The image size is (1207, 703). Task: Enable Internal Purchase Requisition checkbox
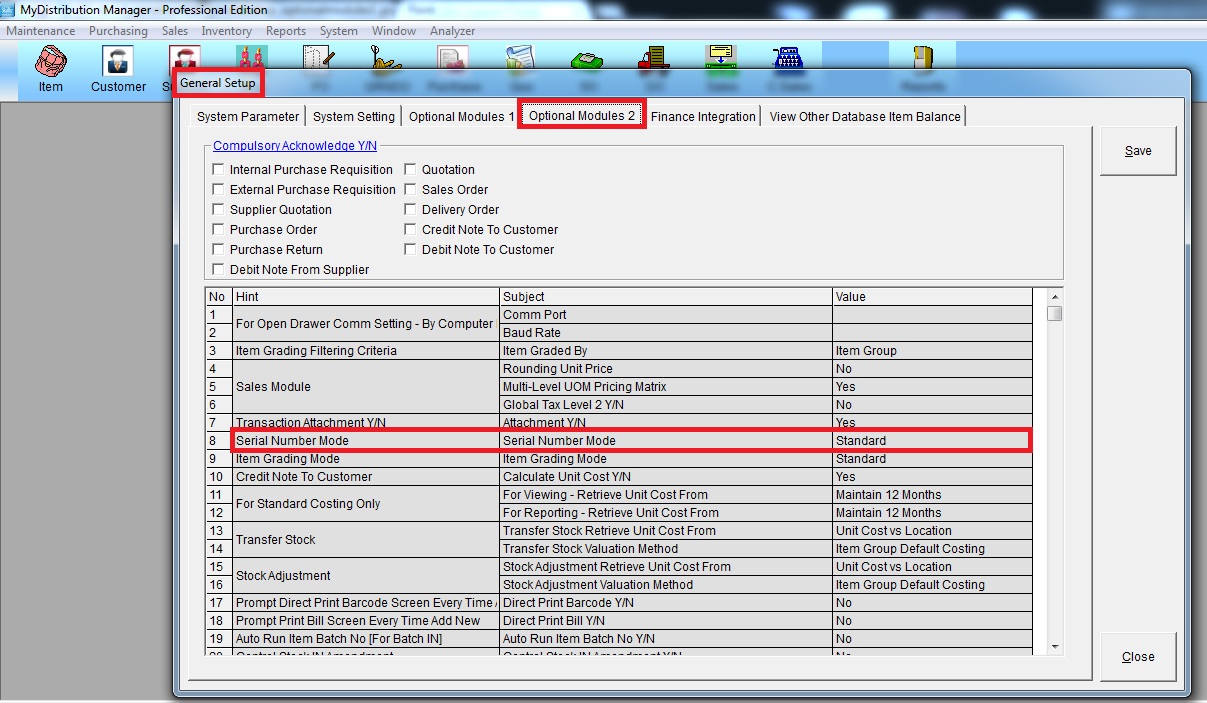point(219,170)
